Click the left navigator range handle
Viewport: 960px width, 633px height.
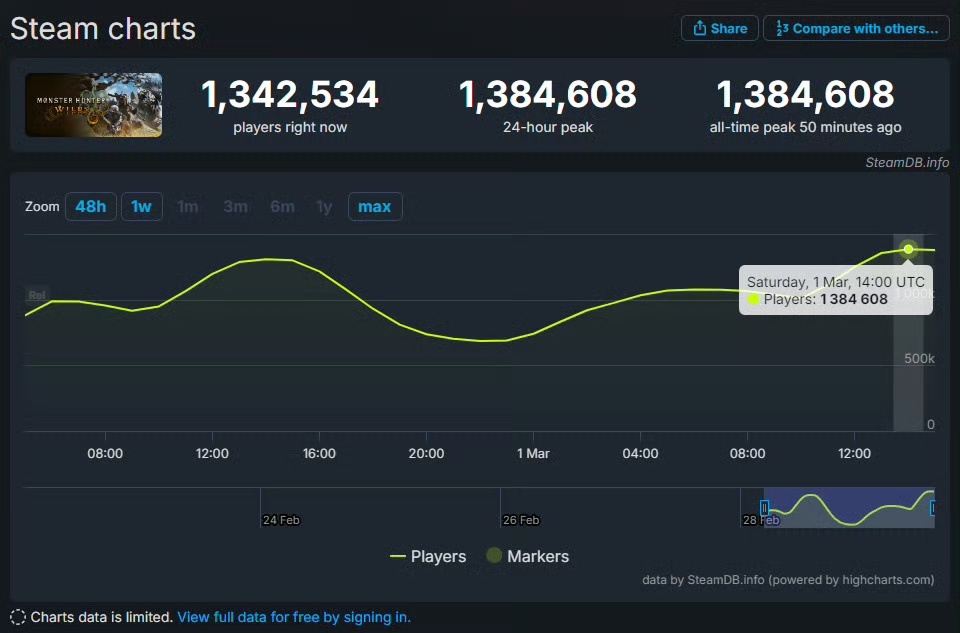[764, 508]
